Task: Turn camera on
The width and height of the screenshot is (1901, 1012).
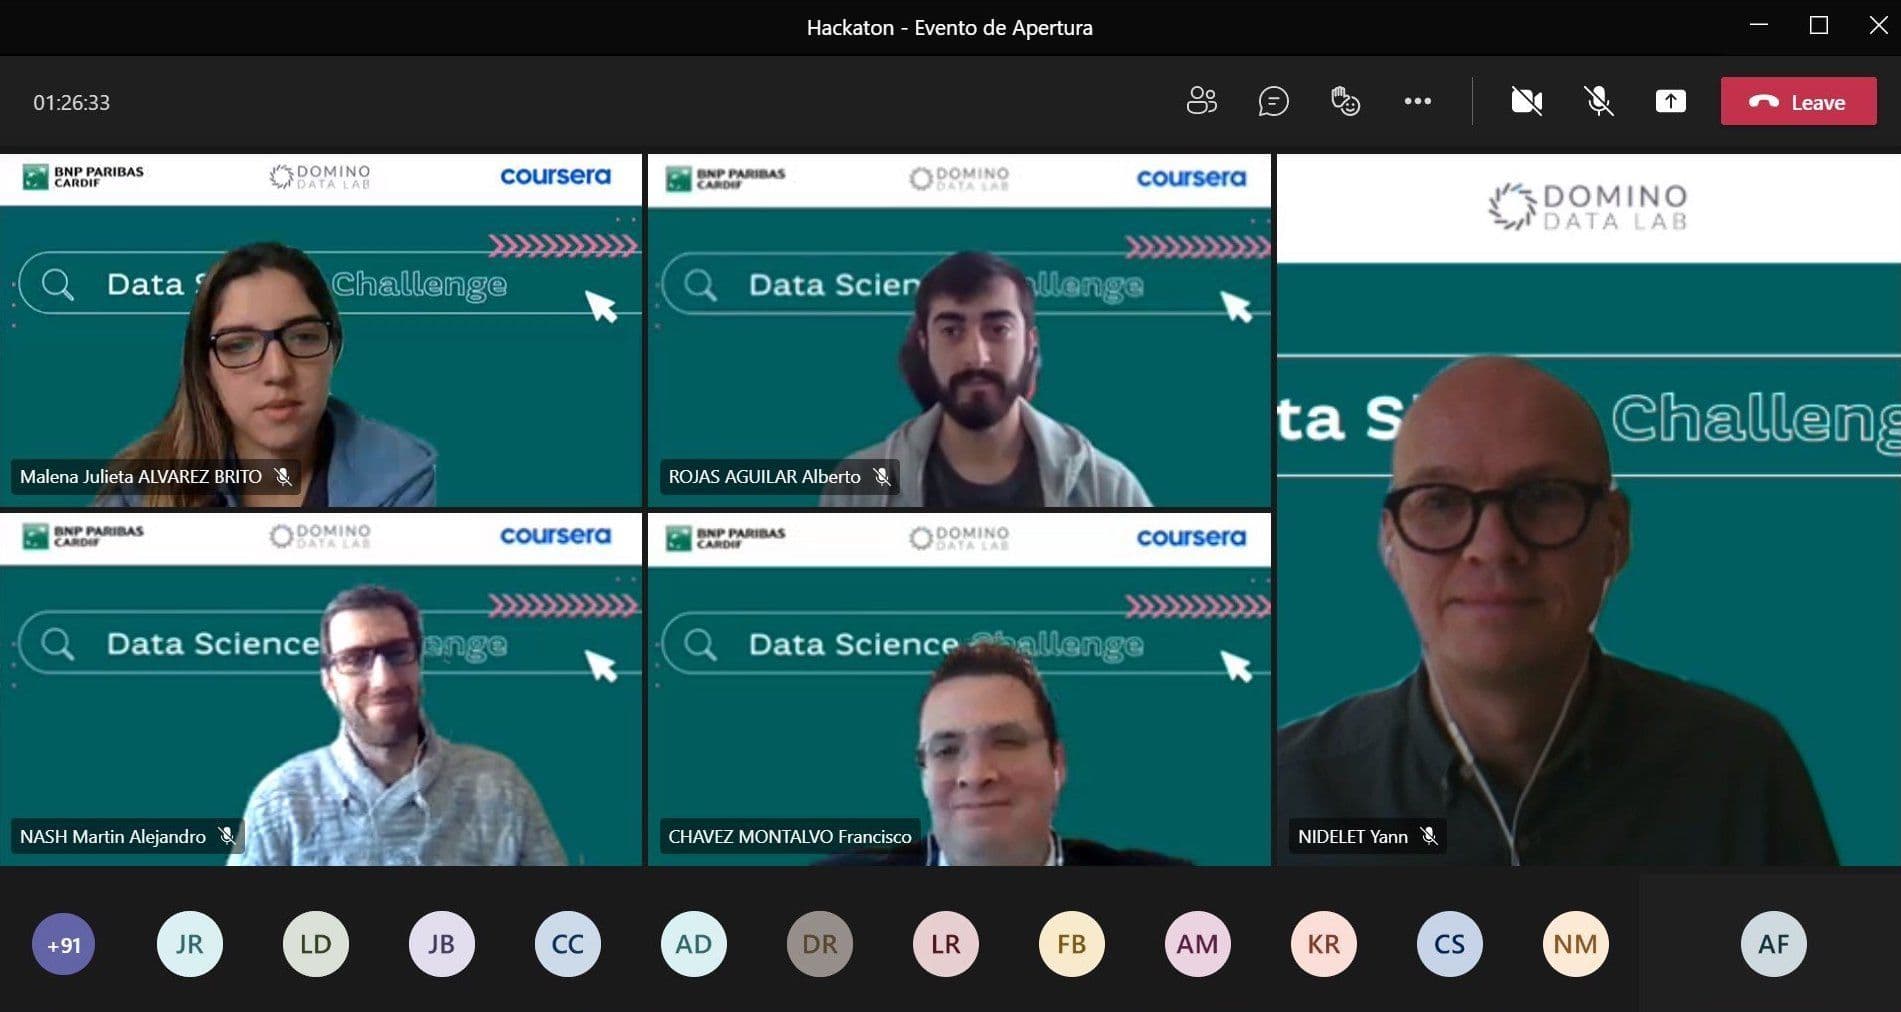Action: coord(1526,101)
